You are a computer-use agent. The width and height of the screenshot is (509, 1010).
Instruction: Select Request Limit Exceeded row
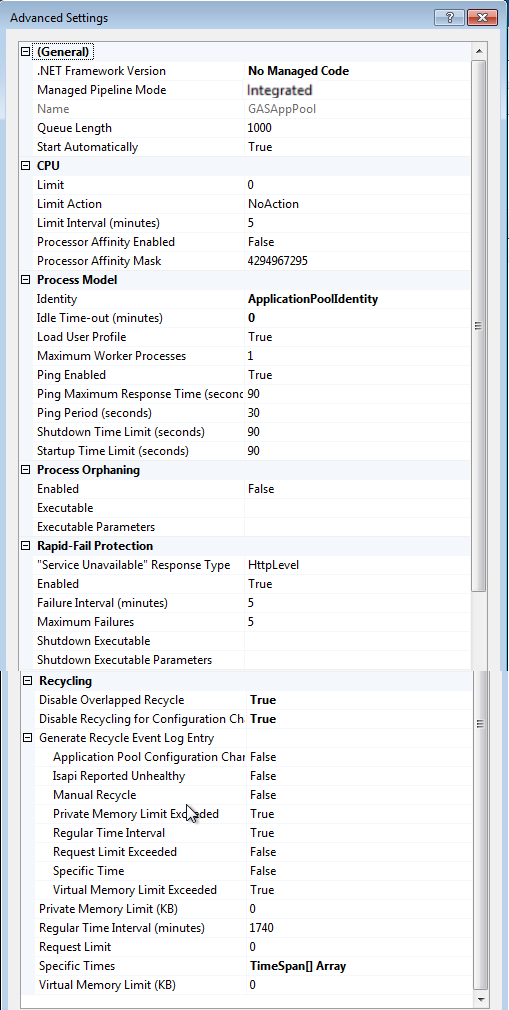click(254, 852)
